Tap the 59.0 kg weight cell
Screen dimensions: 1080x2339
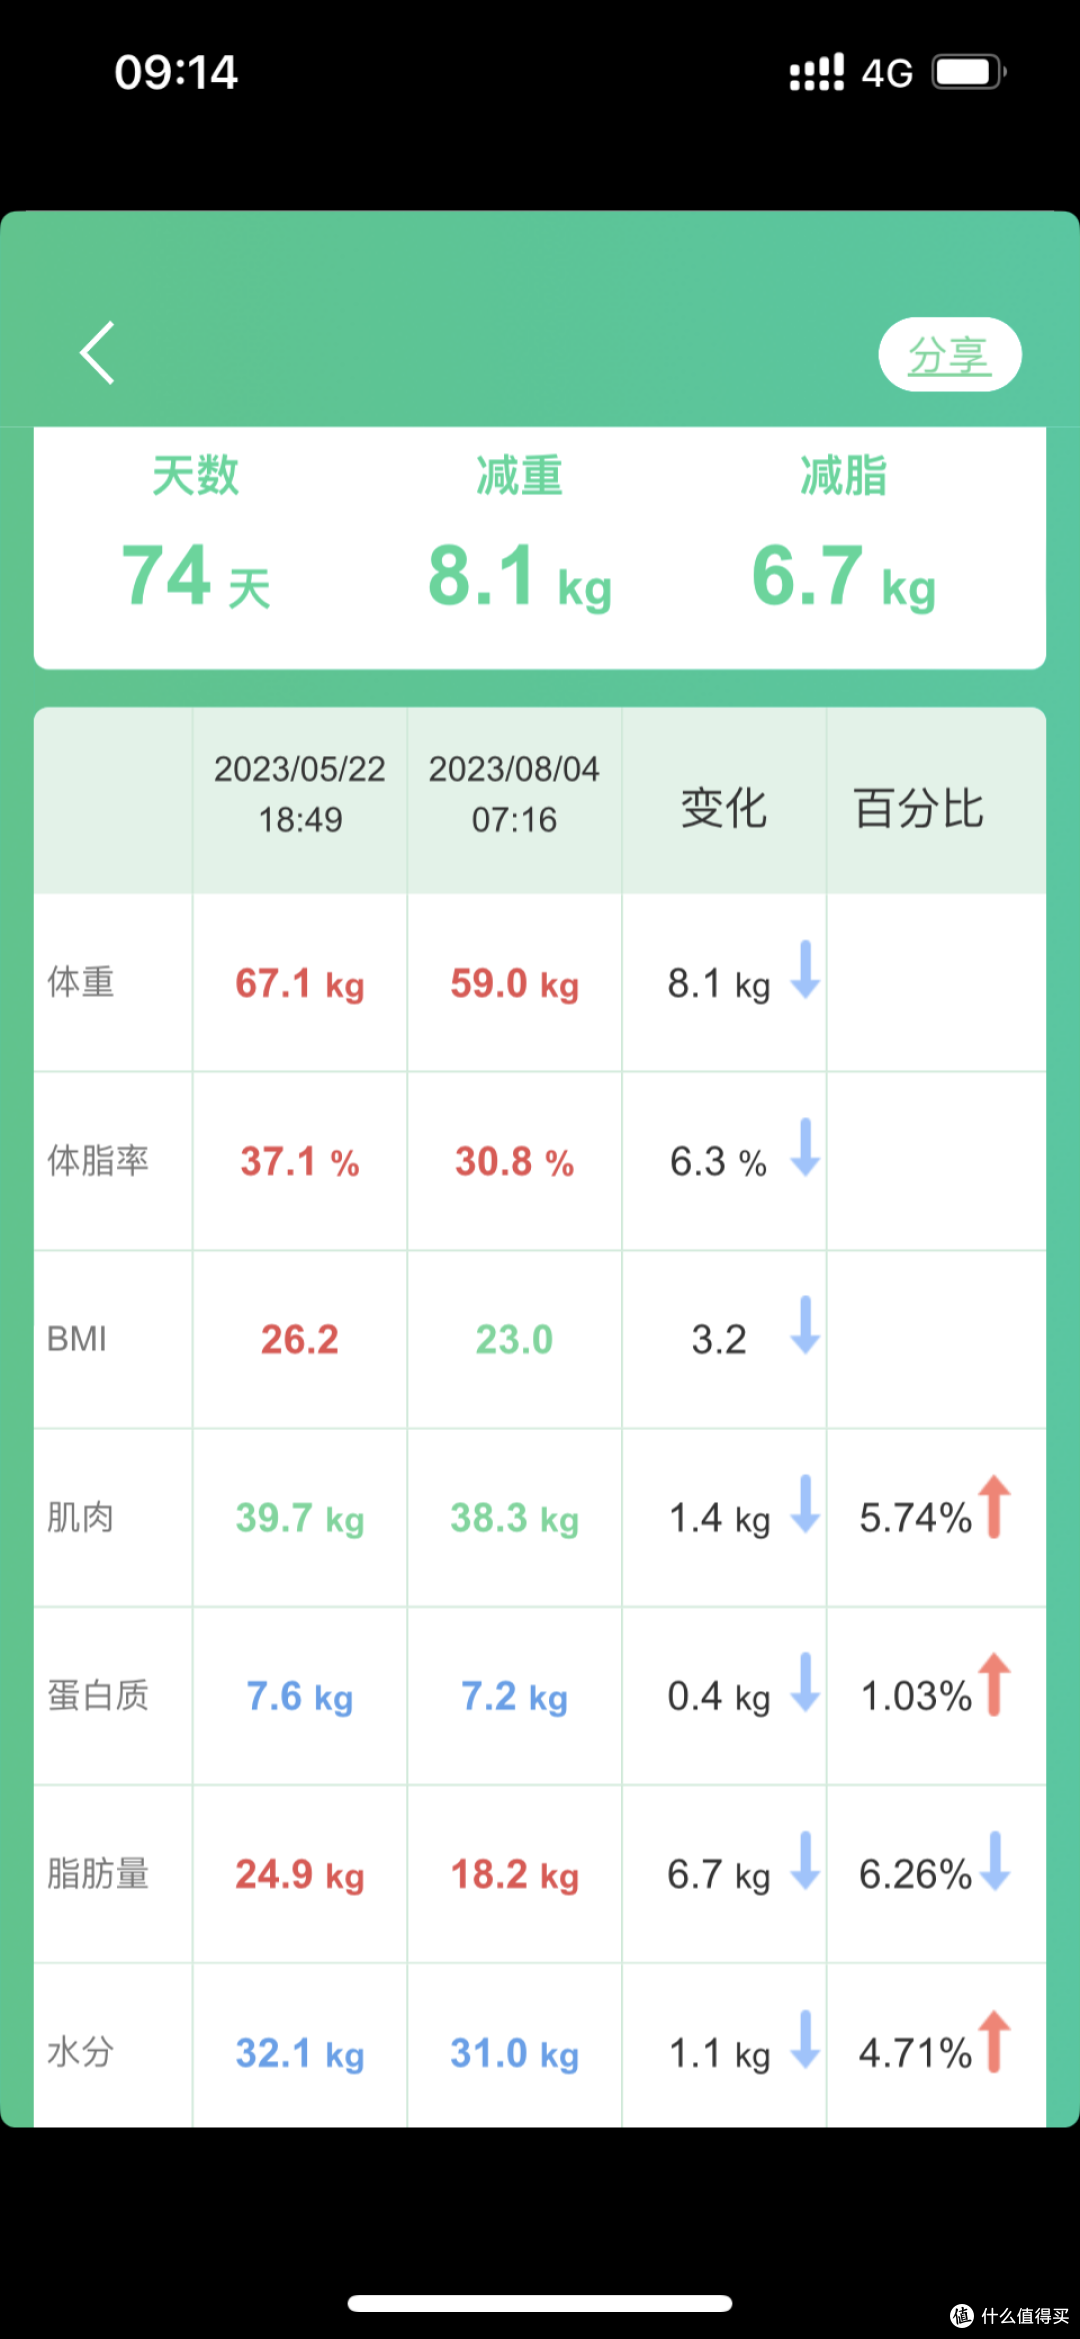click(x=514, y=984)
